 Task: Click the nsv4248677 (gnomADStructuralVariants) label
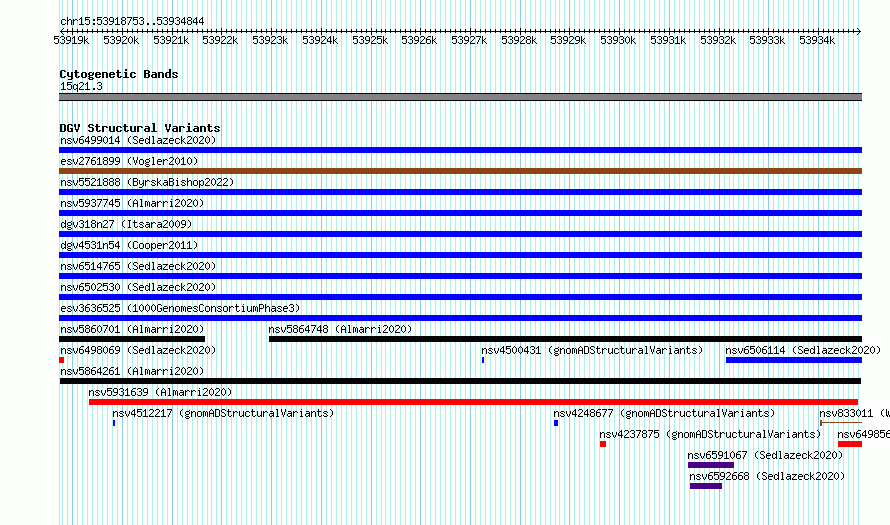coord(664,413)
